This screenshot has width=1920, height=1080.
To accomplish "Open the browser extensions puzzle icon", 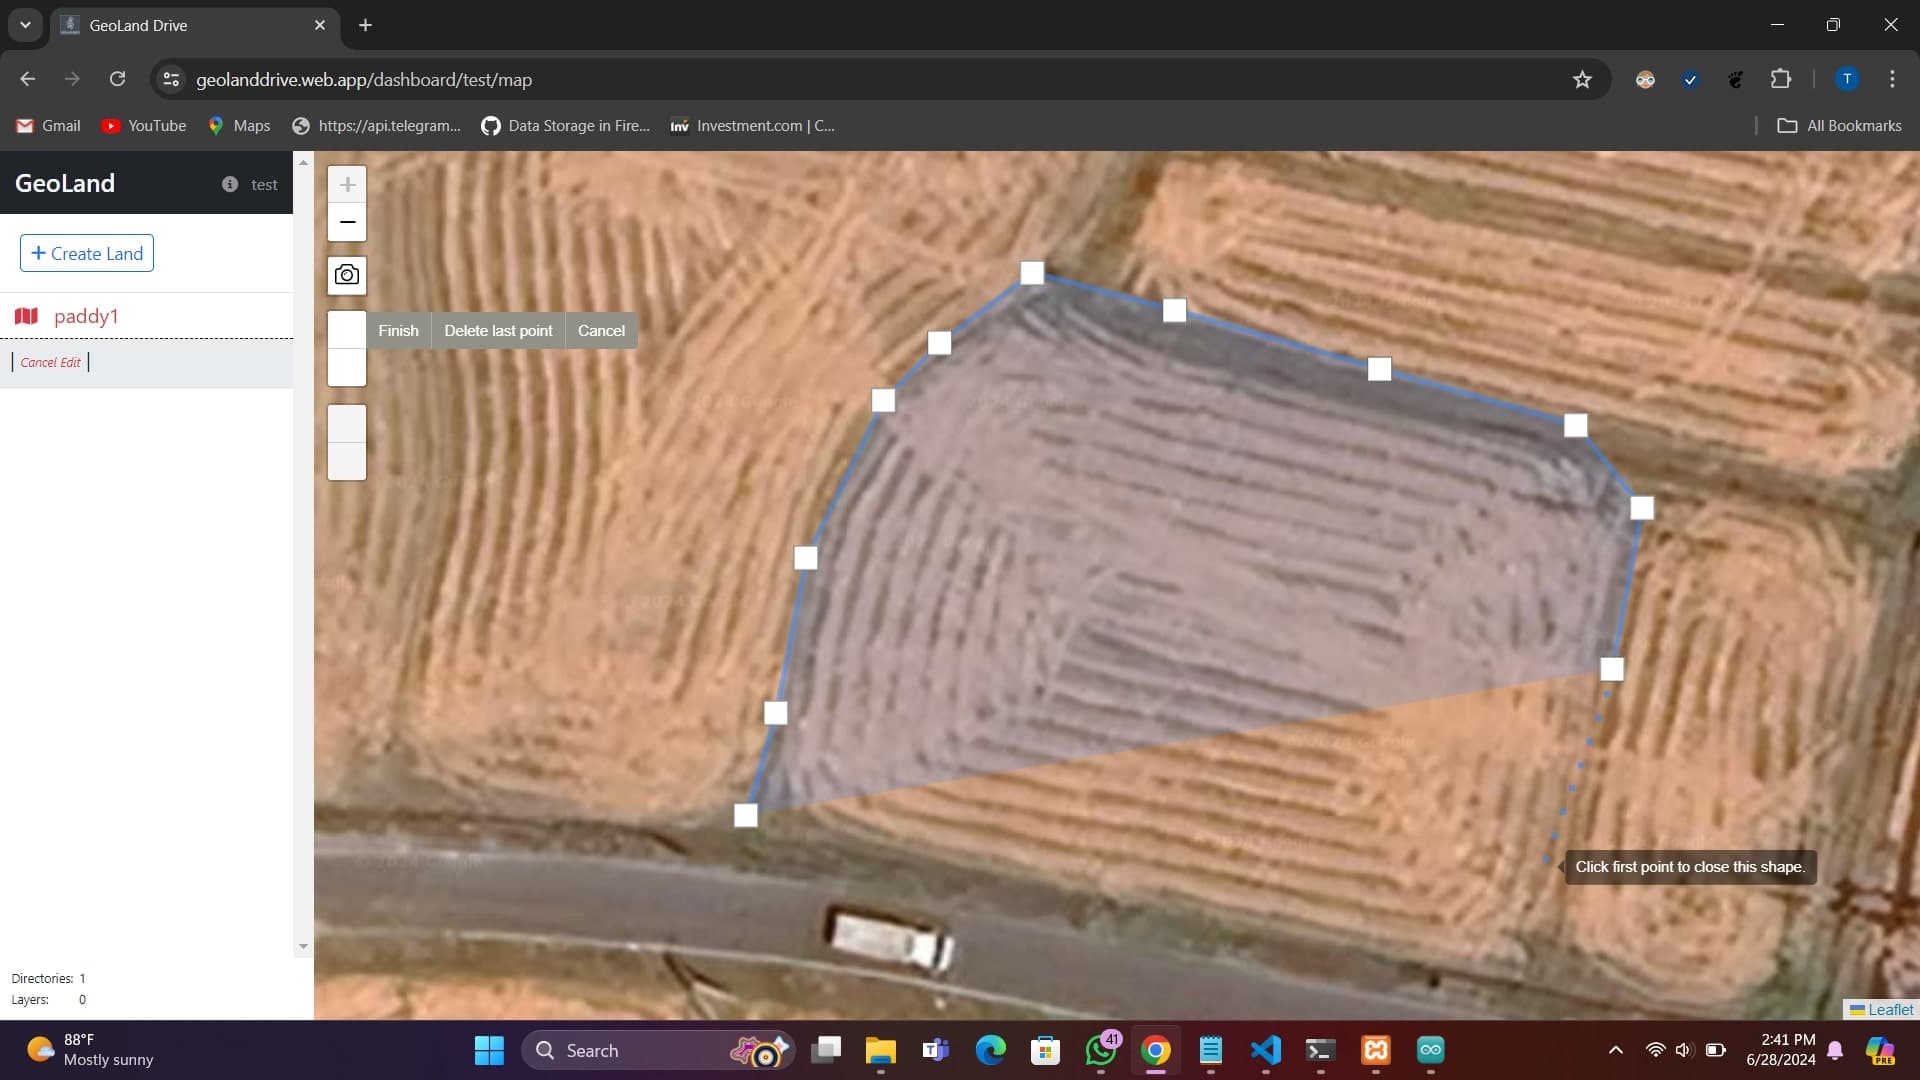I will click(x=1781, y=79).
